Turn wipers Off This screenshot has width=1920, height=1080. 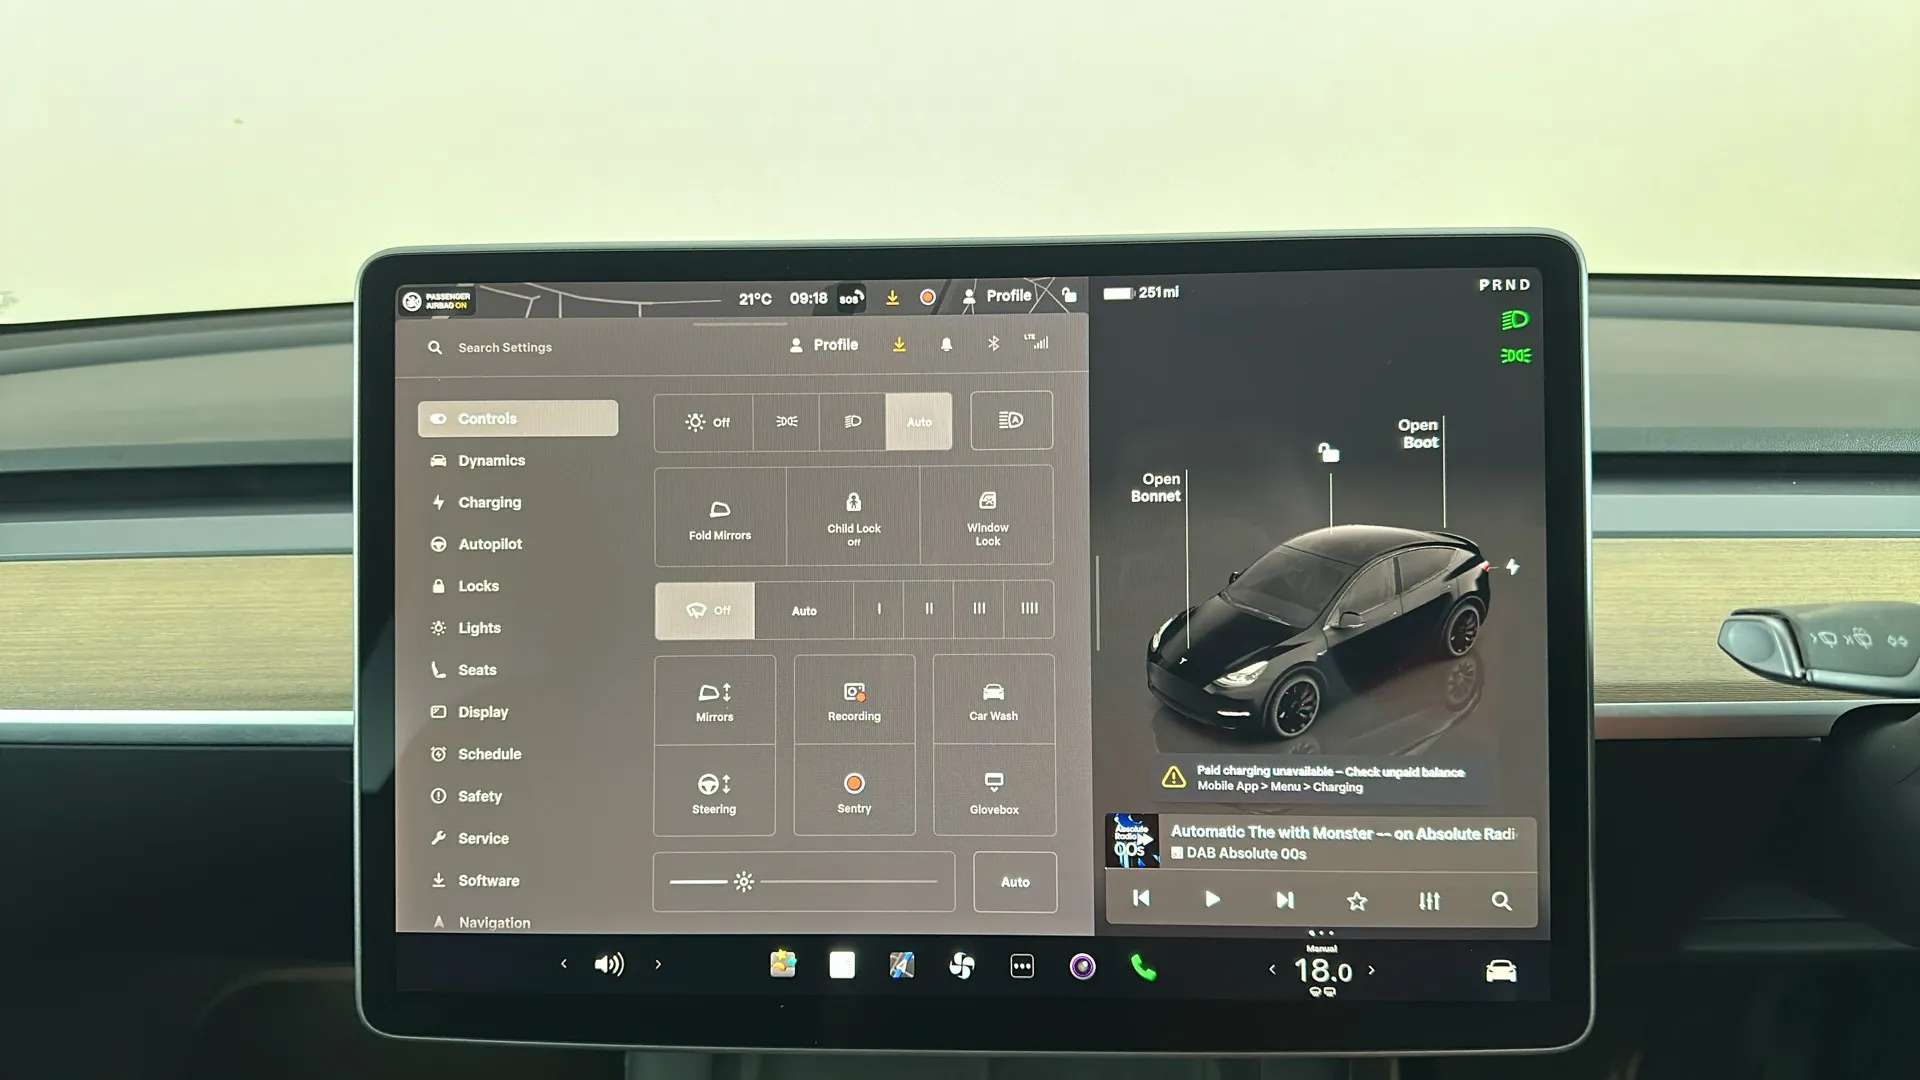(706, 610)
